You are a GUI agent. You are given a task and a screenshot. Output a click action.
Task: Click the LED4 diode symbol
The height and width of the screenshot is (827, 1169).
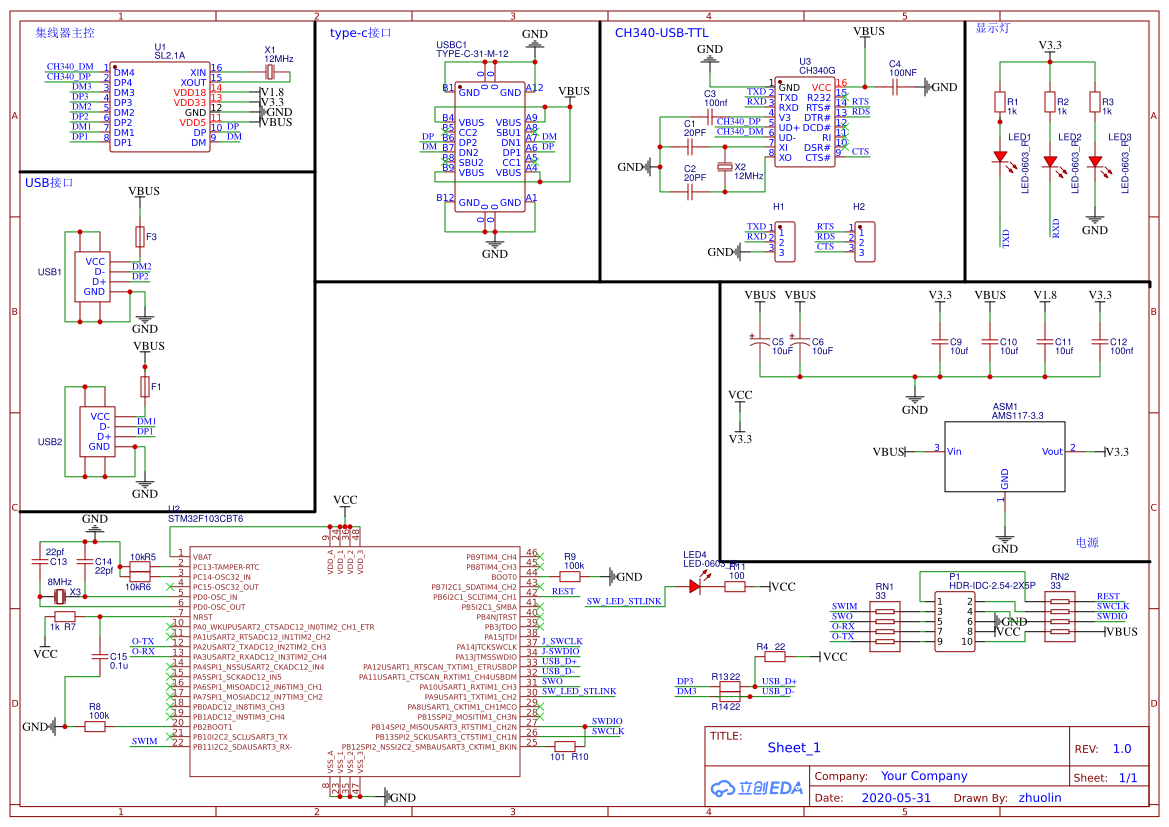(x=695, y=587)
